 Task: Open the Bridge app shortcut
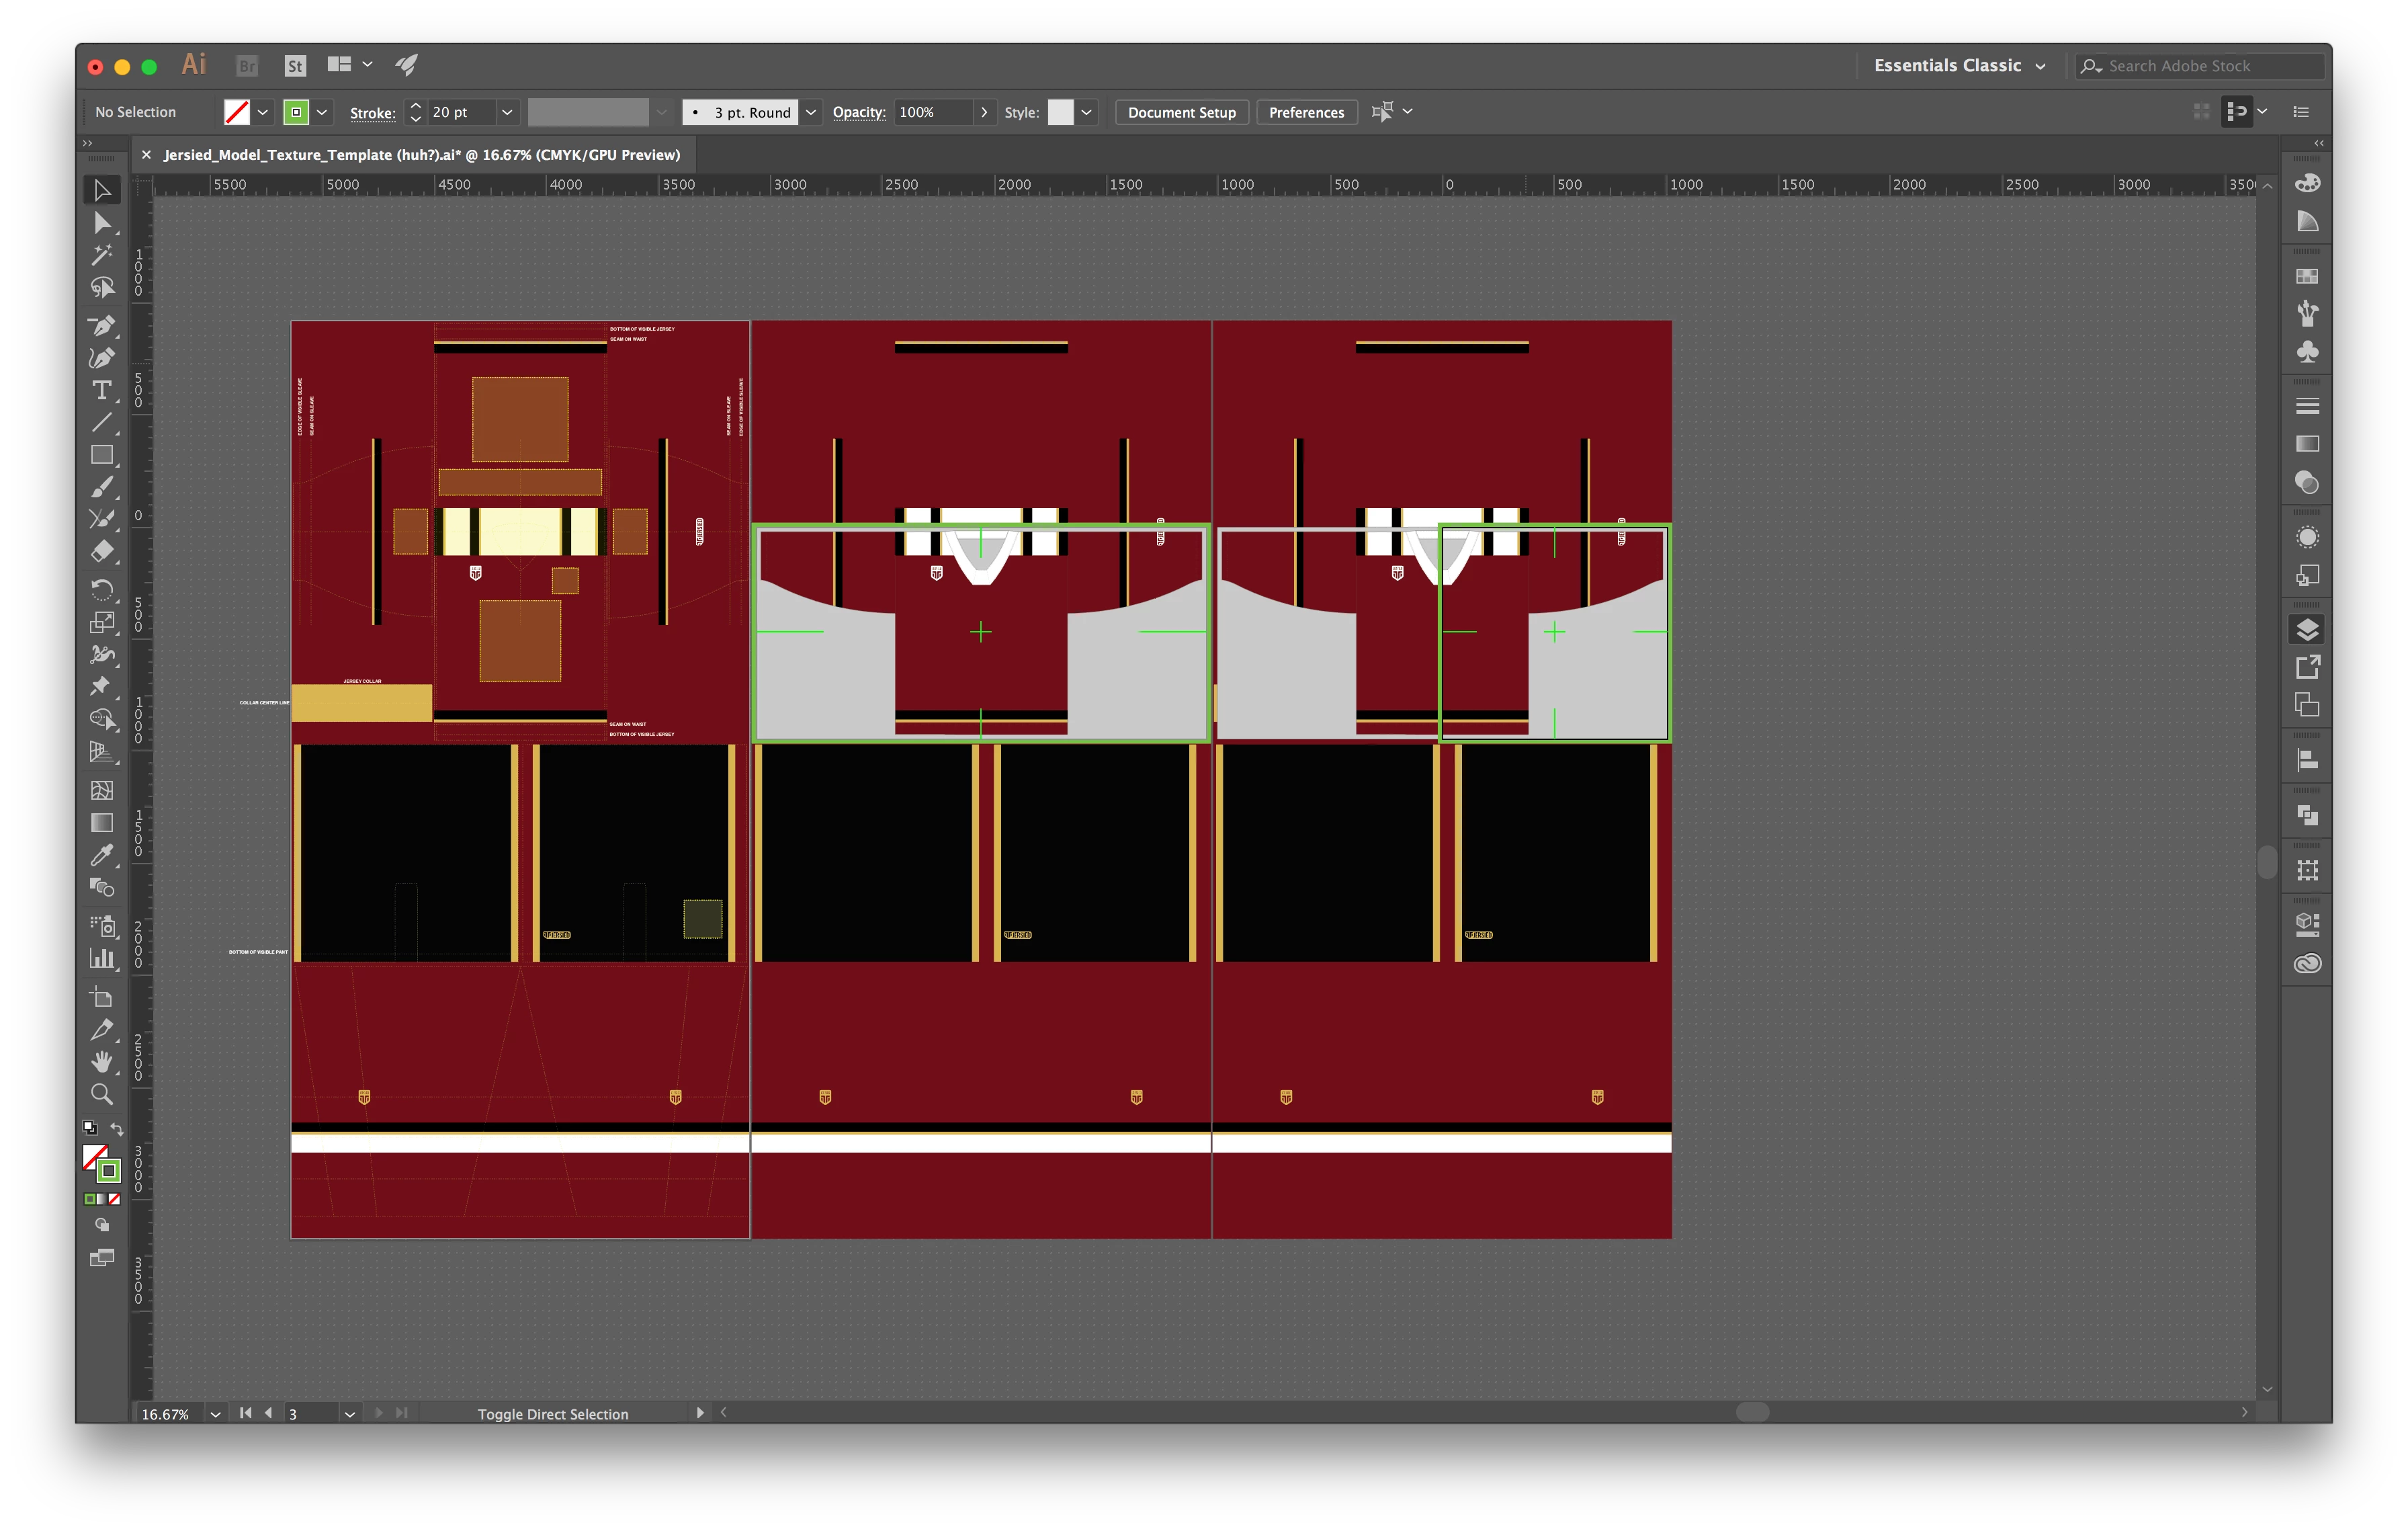pos(247,66)
